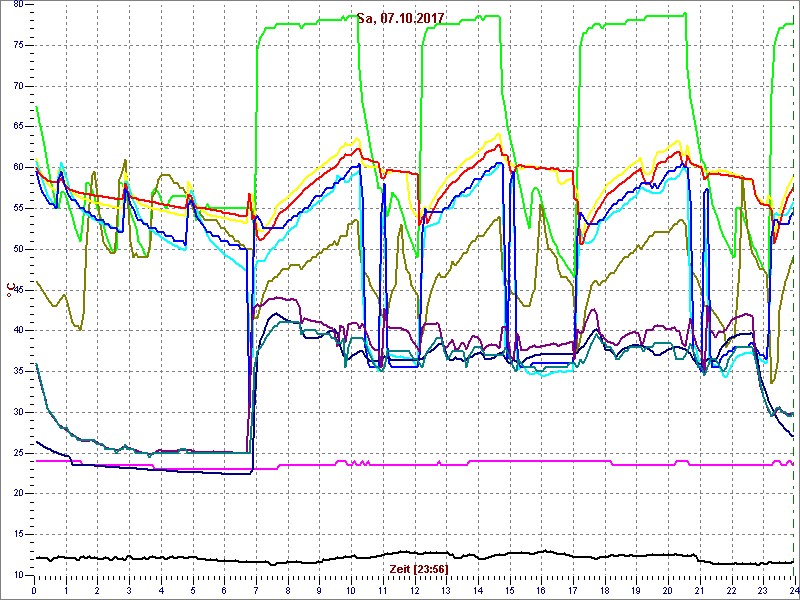Screen dimensions: 800x600
Task: Click the 50 label on temperature axis
Action: pos(16,249)
